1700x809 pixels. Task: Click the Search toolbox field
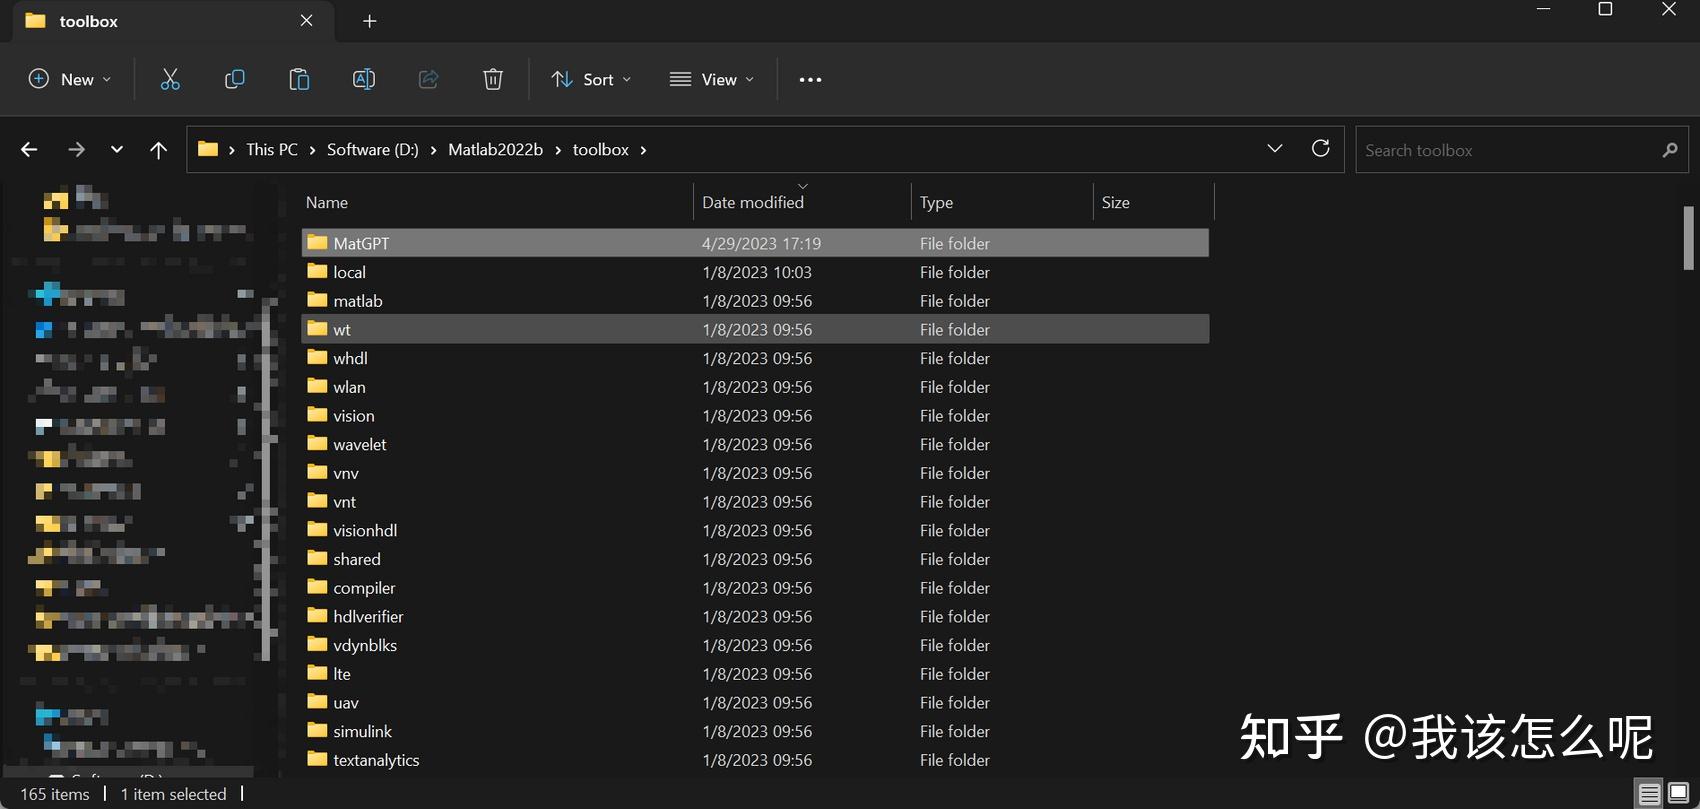1505,151
